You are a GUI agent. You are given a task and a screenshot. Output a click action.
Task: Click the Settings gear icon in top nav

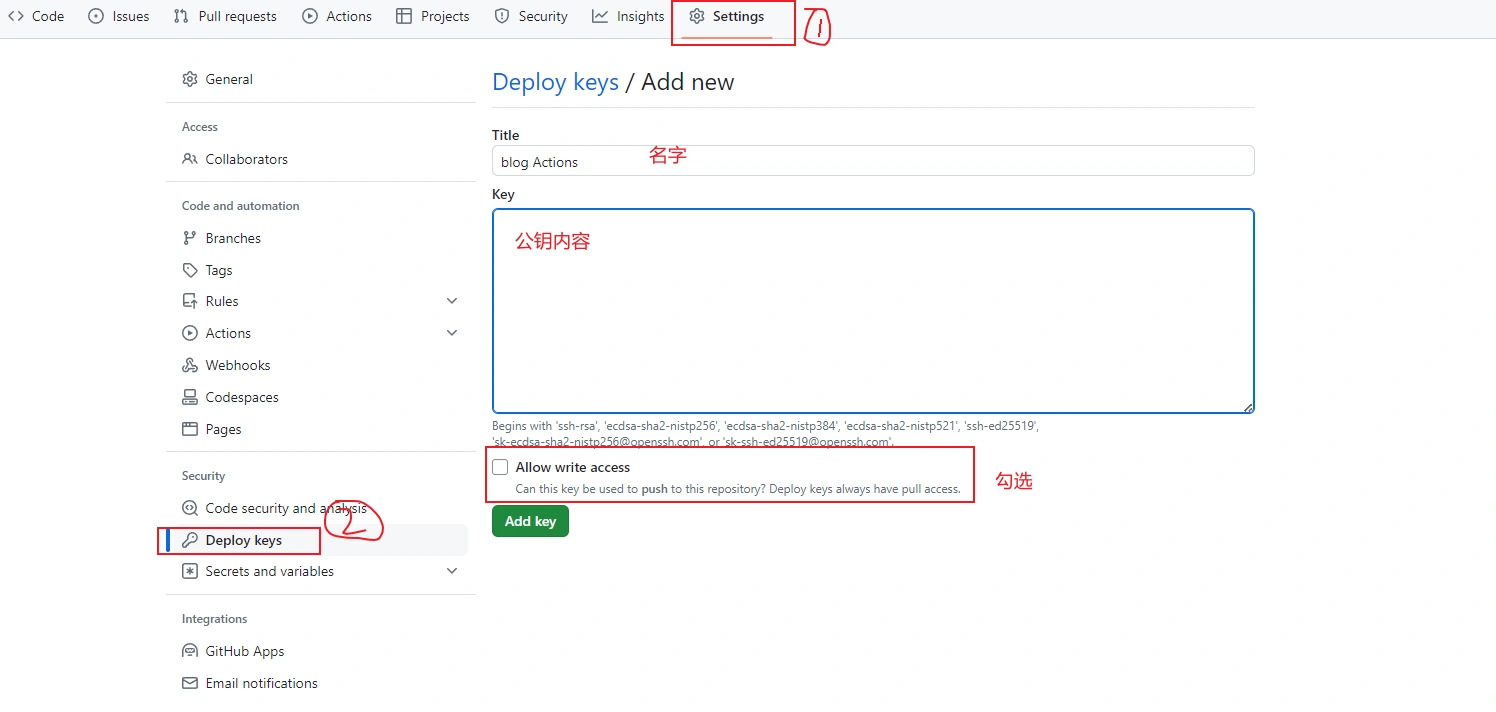[x=697, y=16]
